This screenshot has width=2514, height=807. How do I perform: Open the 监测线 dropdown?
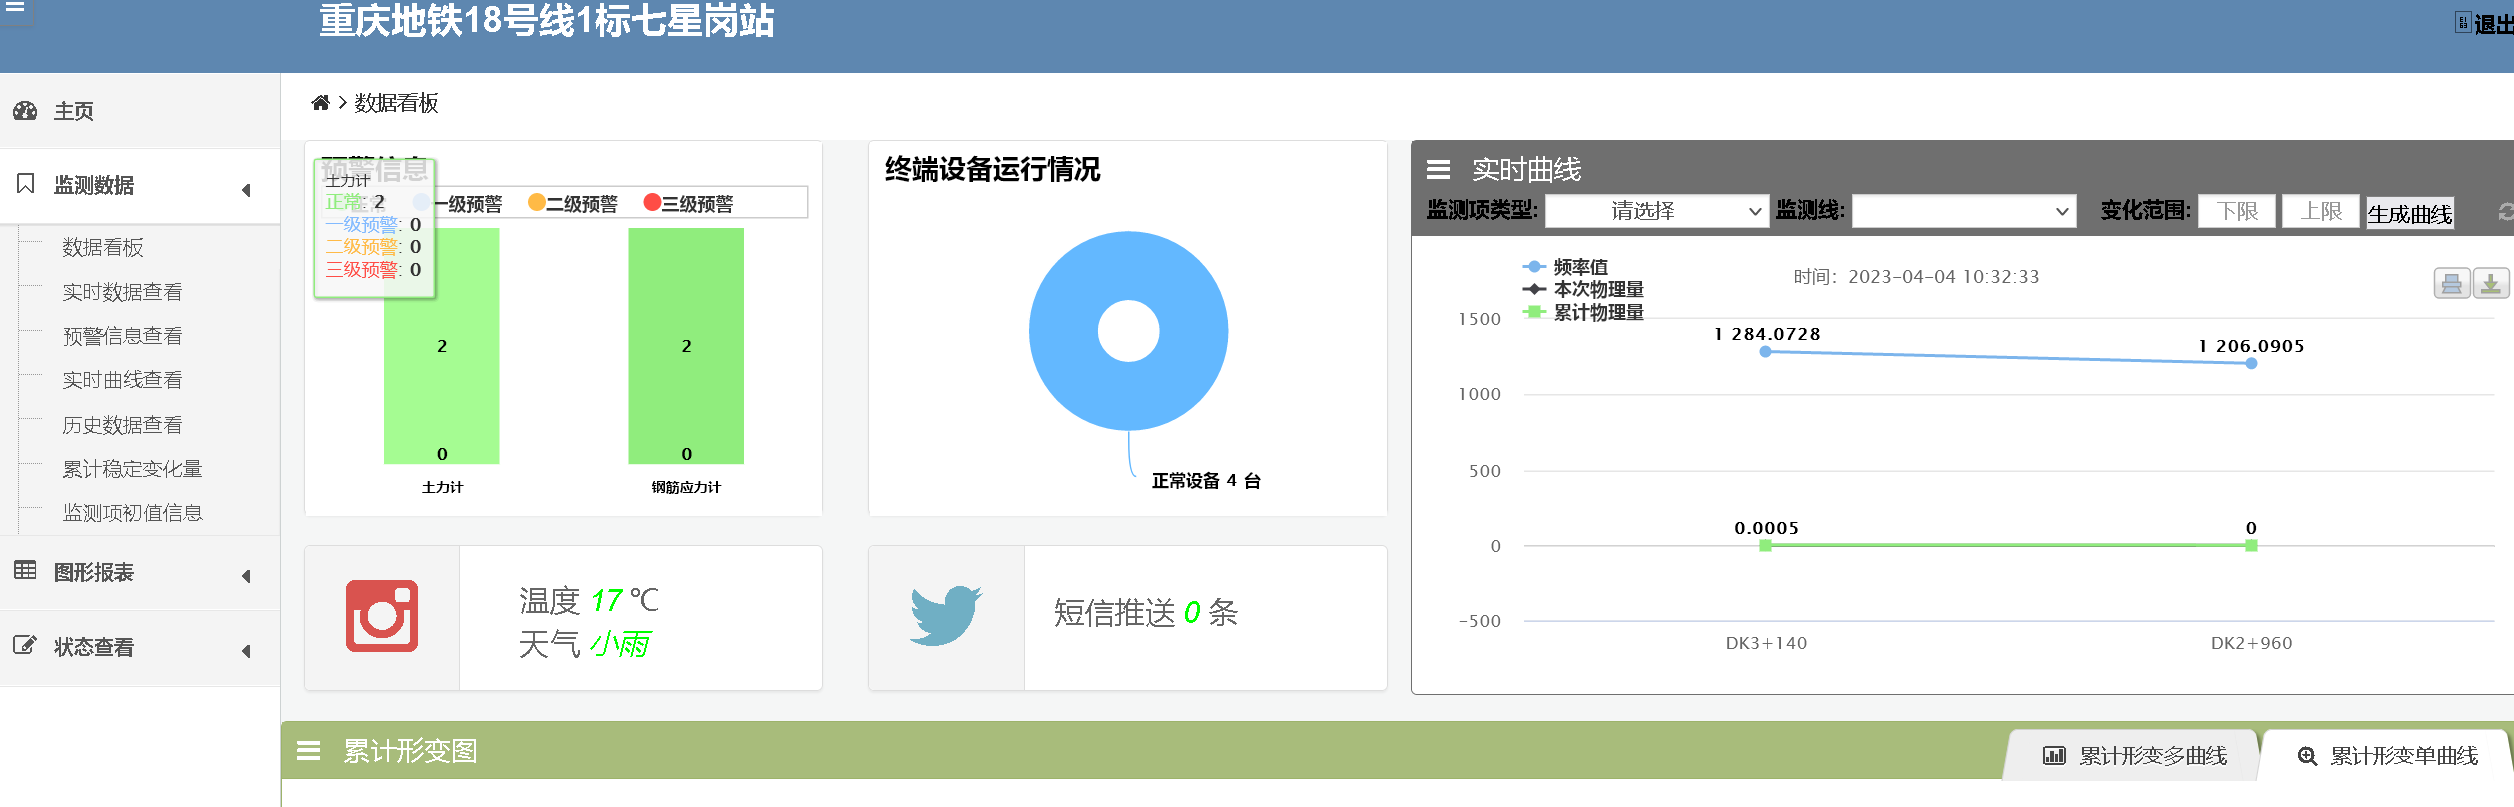[1963, 211]
